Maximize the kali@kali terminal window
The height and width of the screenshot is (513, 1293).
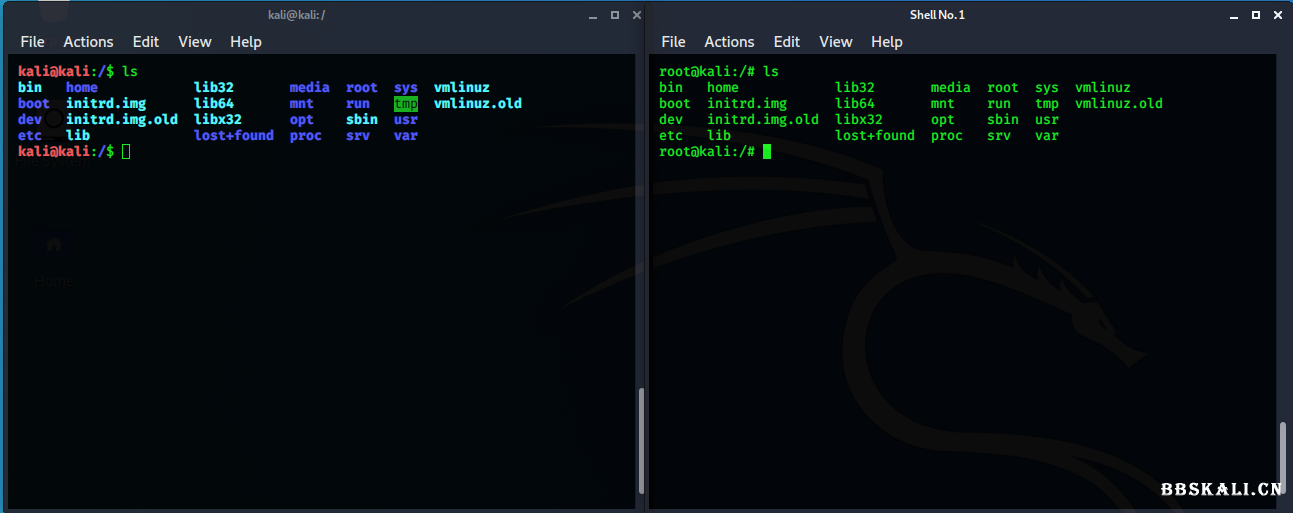614,15
